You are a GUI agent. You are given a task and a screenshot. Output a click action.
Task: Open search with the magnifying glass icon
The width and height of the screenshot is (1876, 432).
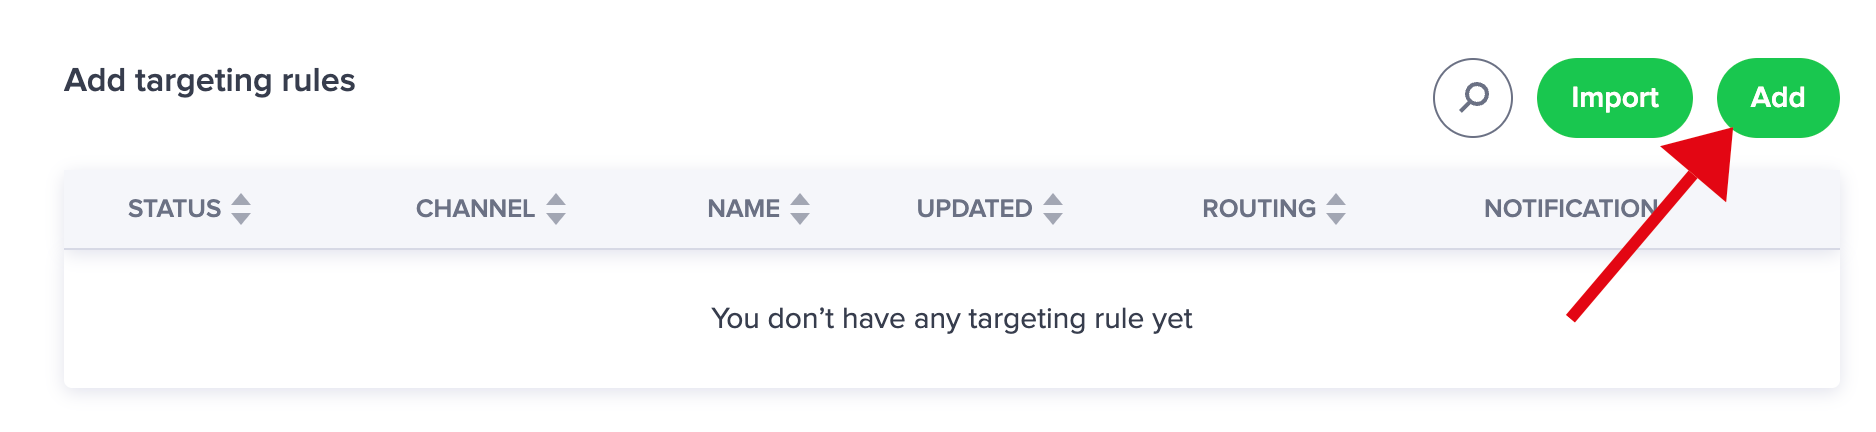point(1472,98)
